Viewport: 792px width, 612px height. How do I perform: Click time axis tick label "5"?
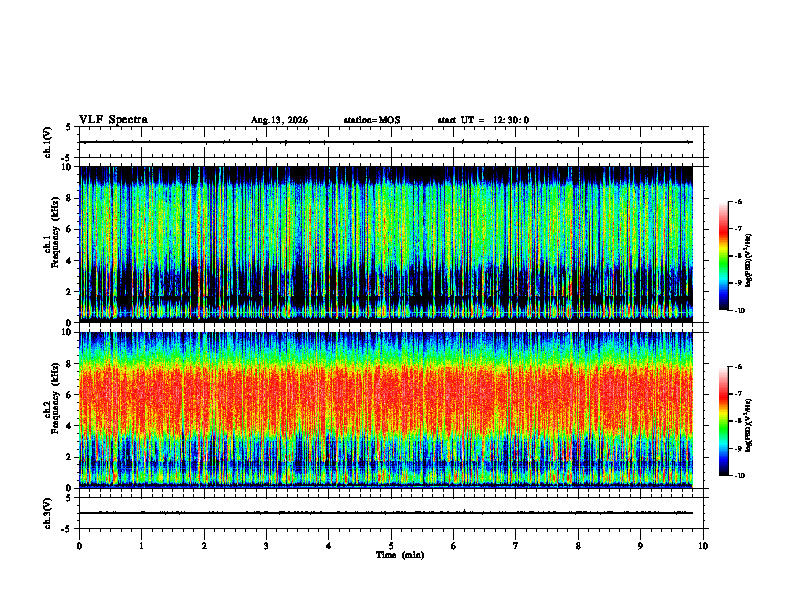pyautogui.click(x=391, y=545)
